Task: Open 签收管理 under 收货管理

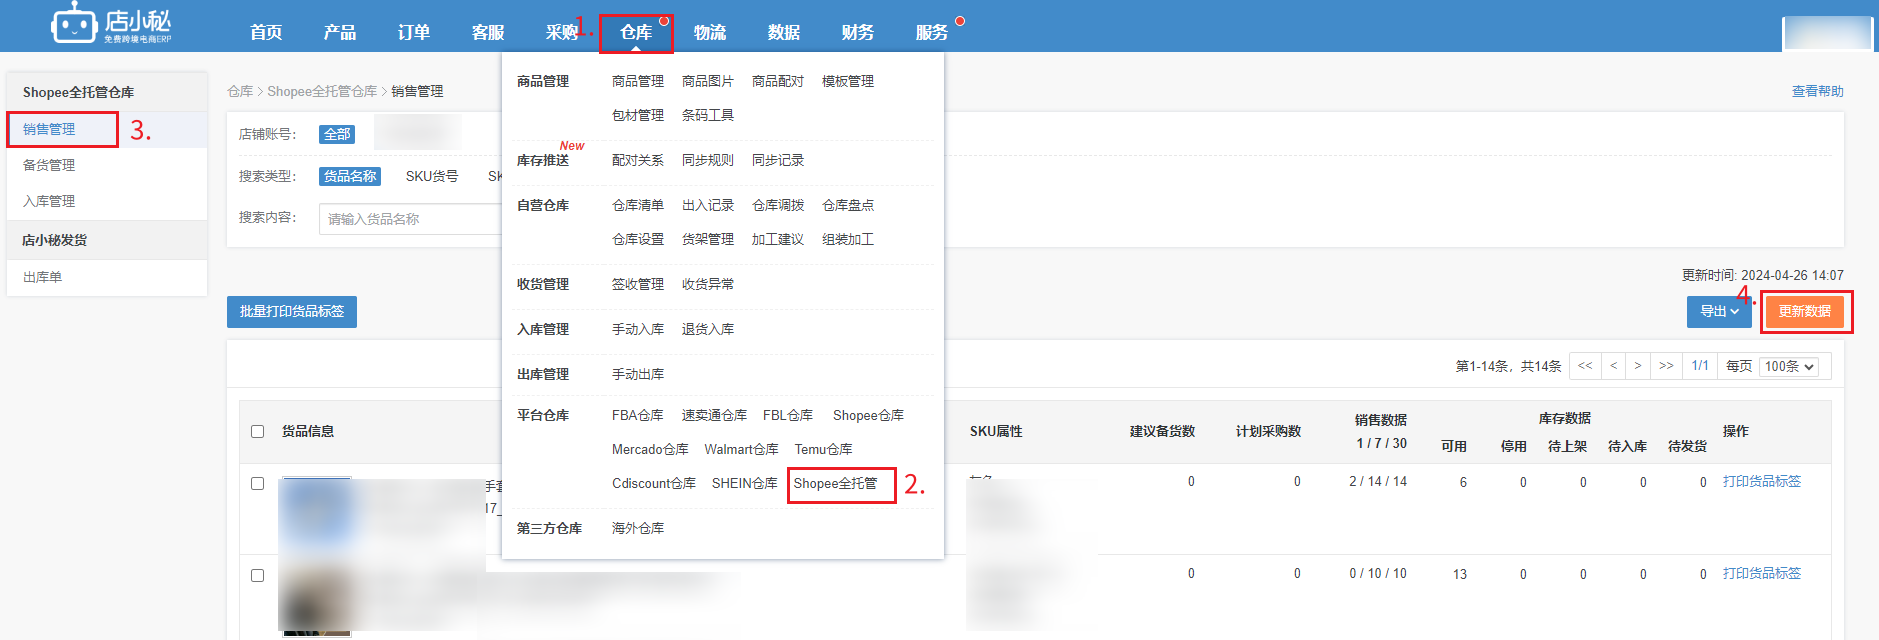Action: coord(638,284)
